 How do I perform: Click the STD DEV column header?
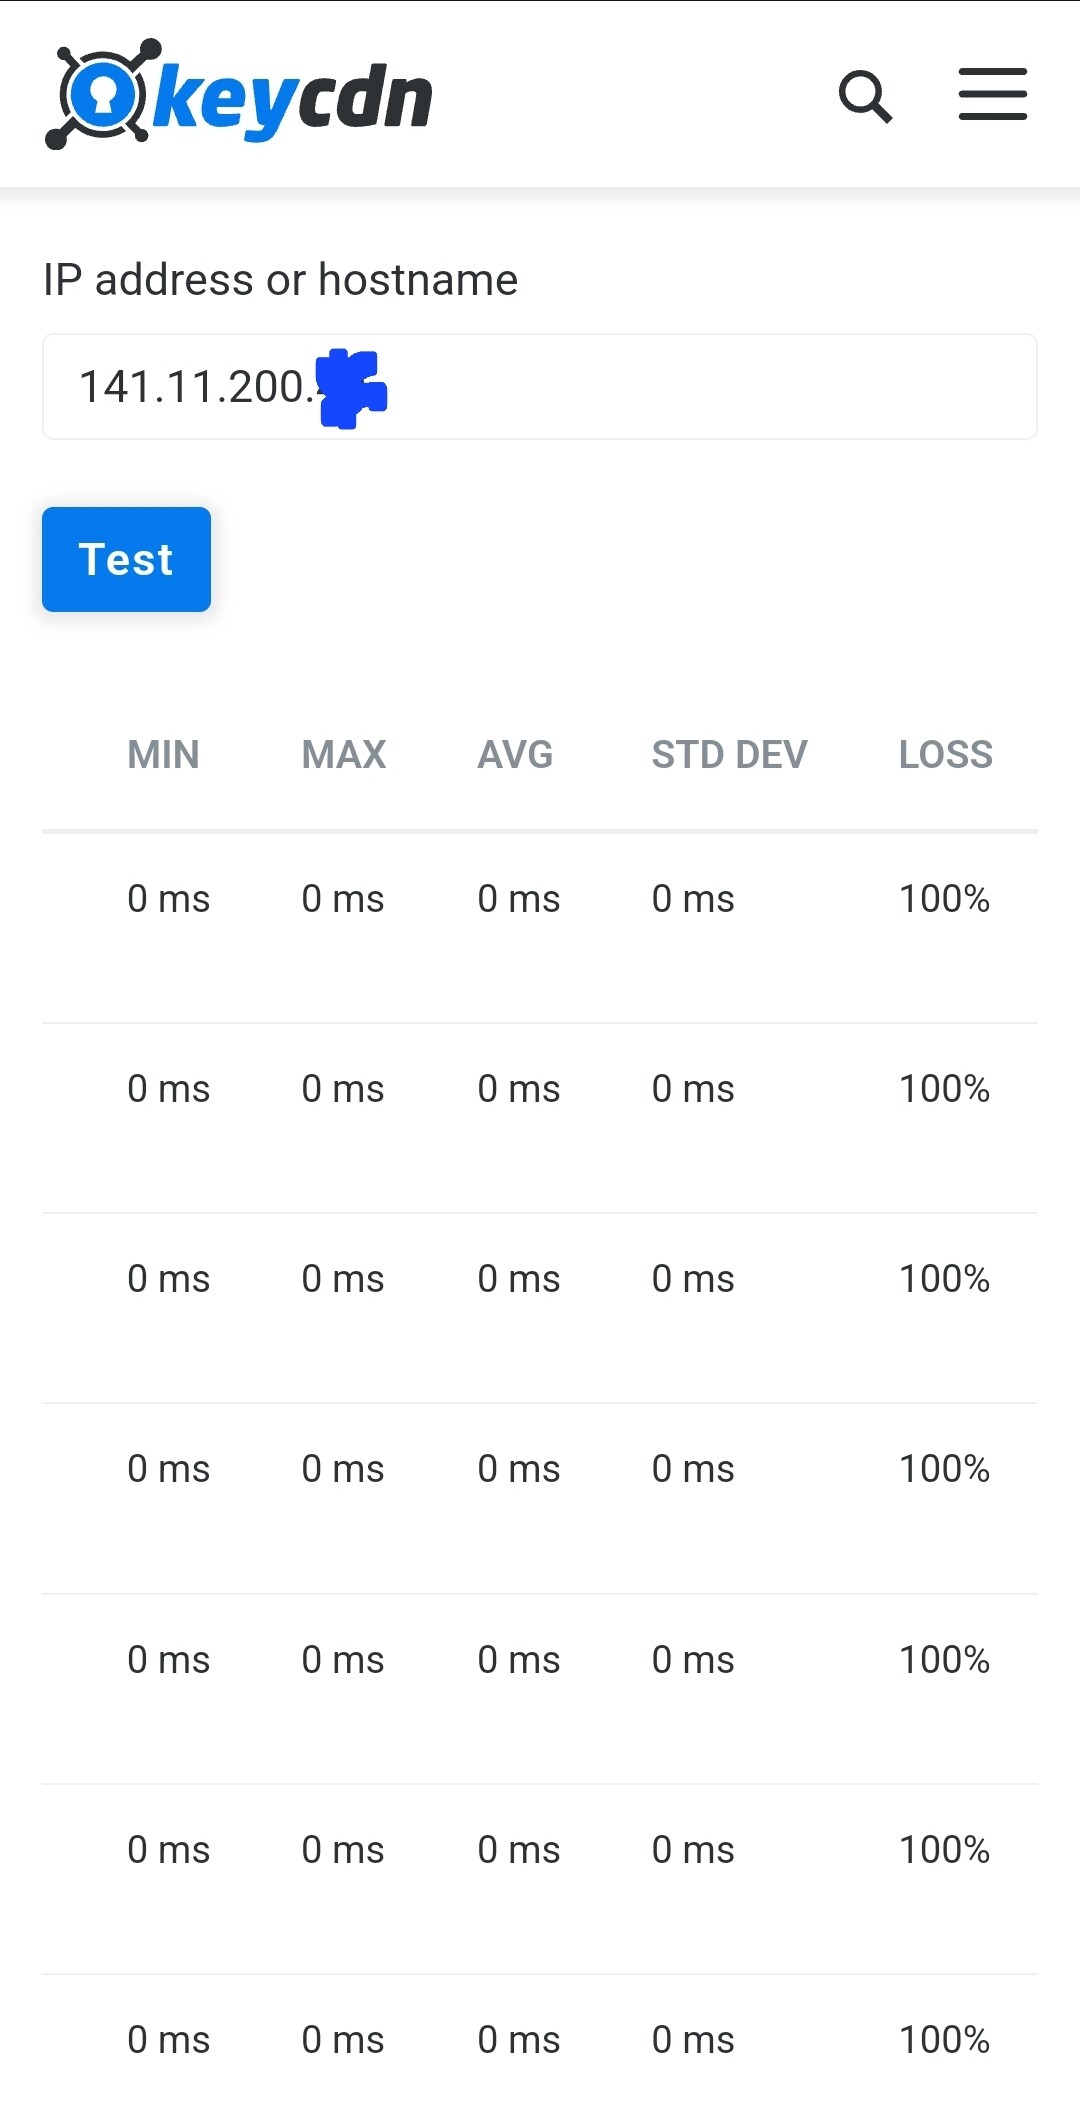[729, 755]
